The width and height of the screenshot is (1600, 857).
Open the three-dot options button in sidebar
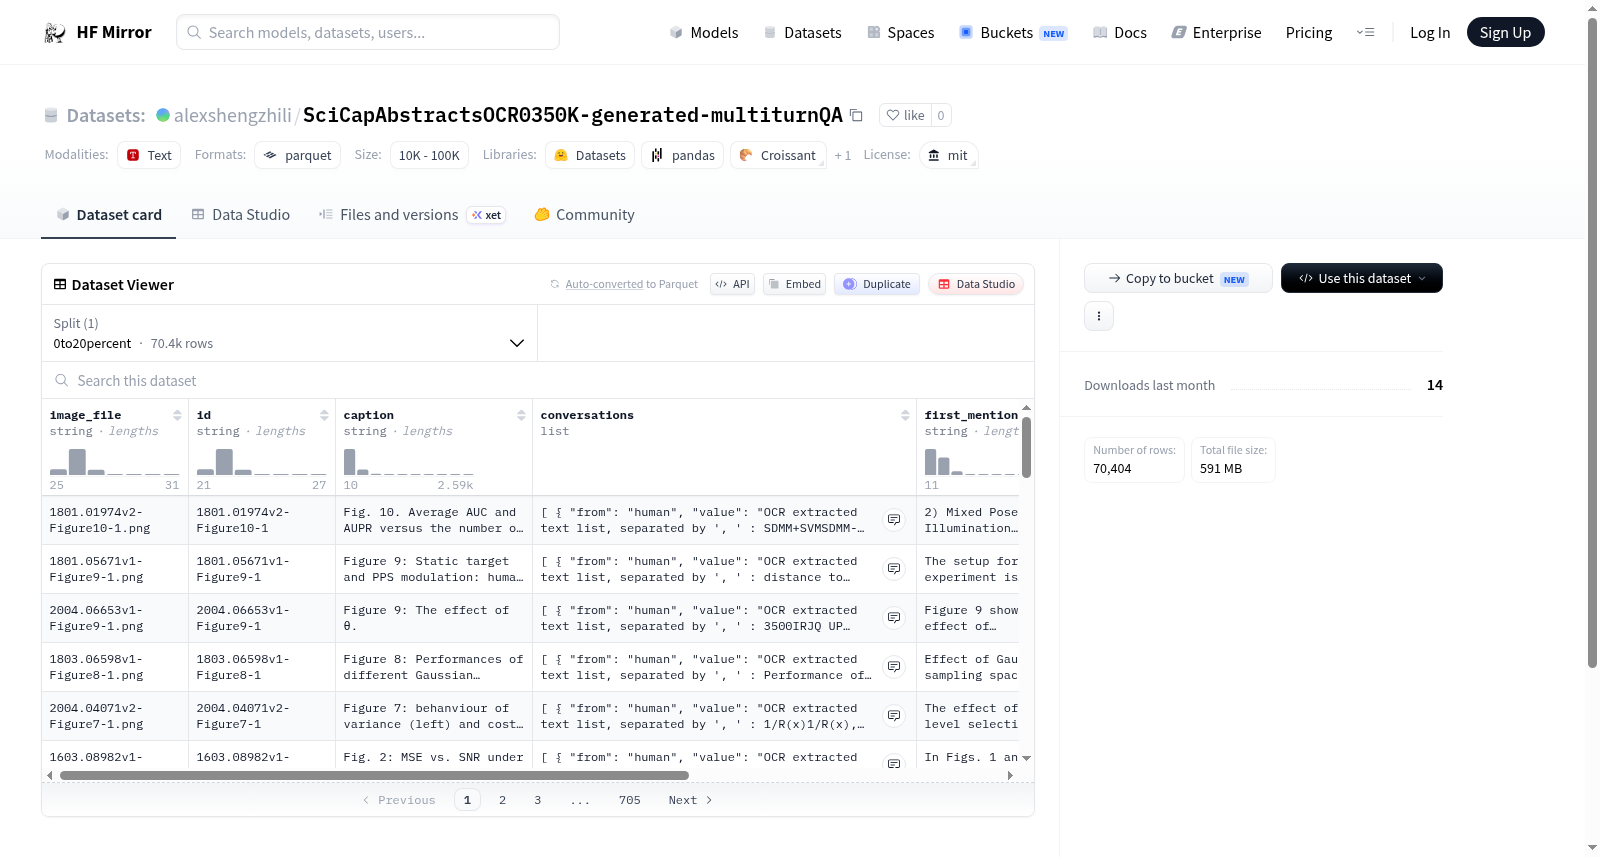pyautogui.click(x=1099, y=316)
